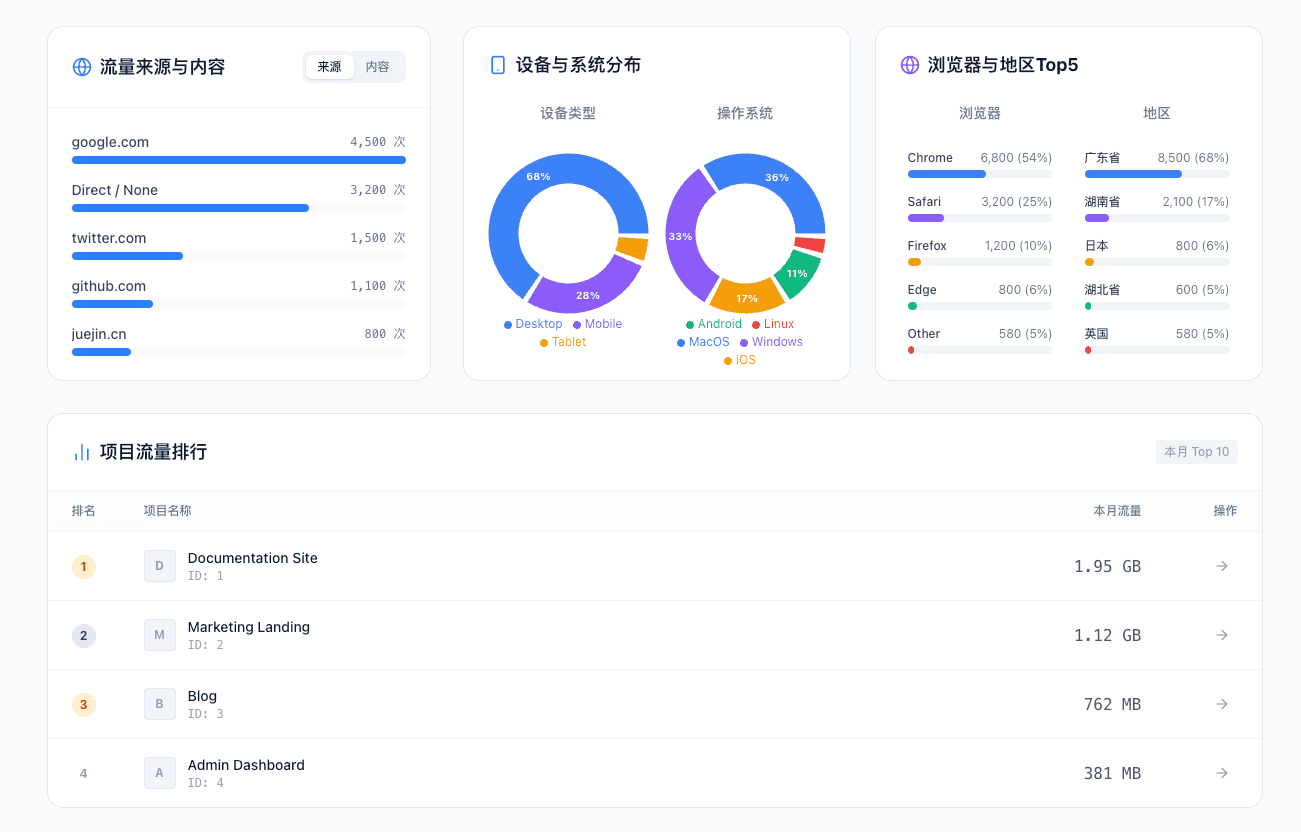Click the arrow icon on Documentation Site row

(x=1221, y=565)
